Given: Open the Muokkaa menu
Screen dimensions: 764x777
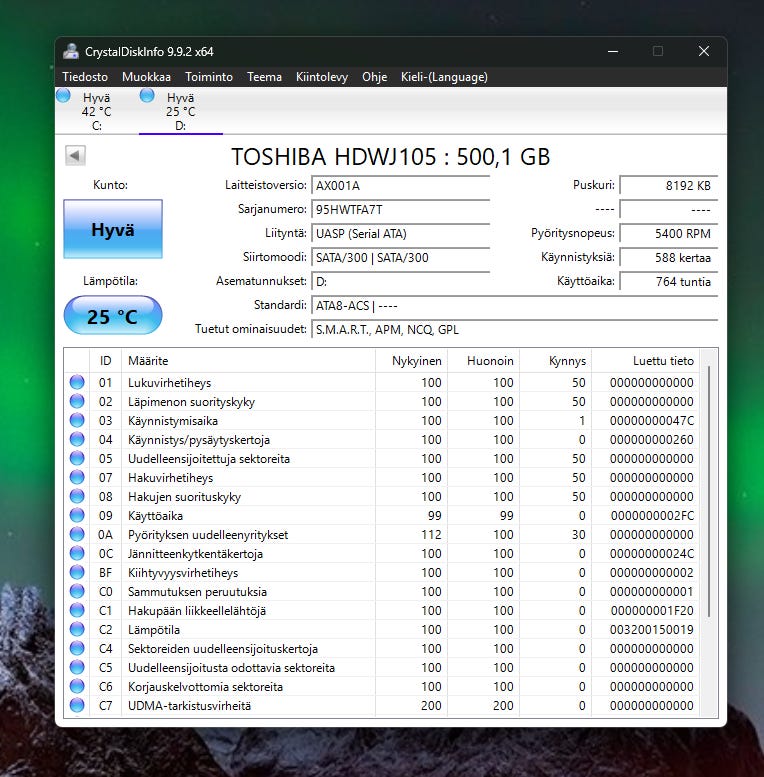Looking at the screenshot, I should tap(146, 77).
